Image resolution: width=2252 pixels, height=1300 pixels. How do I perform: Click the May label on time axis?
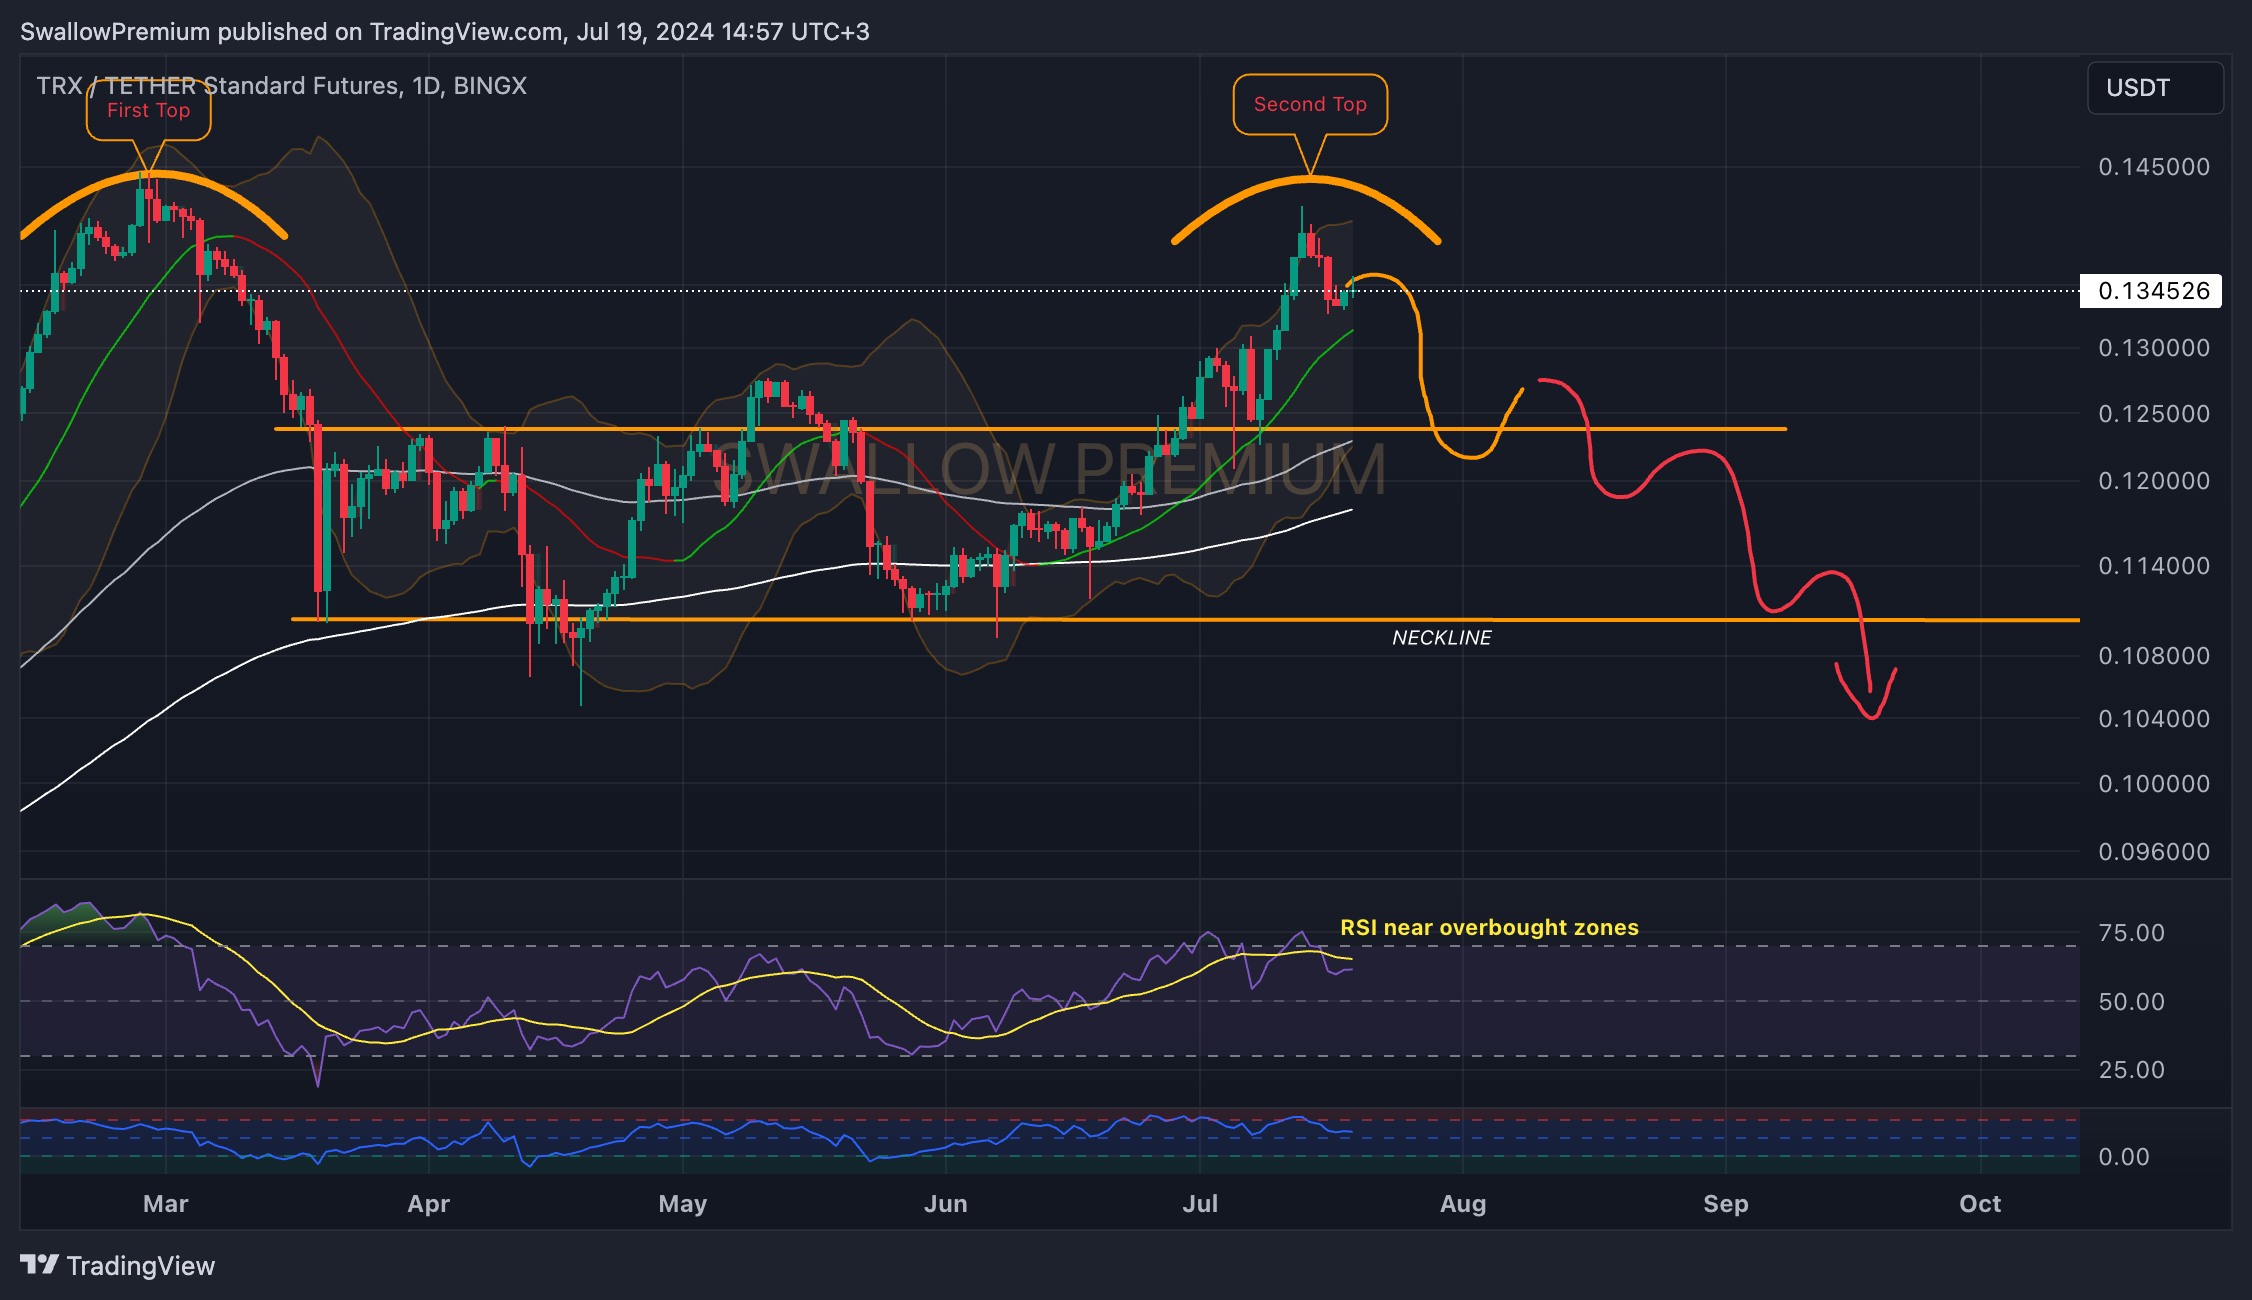point(682,1204)
